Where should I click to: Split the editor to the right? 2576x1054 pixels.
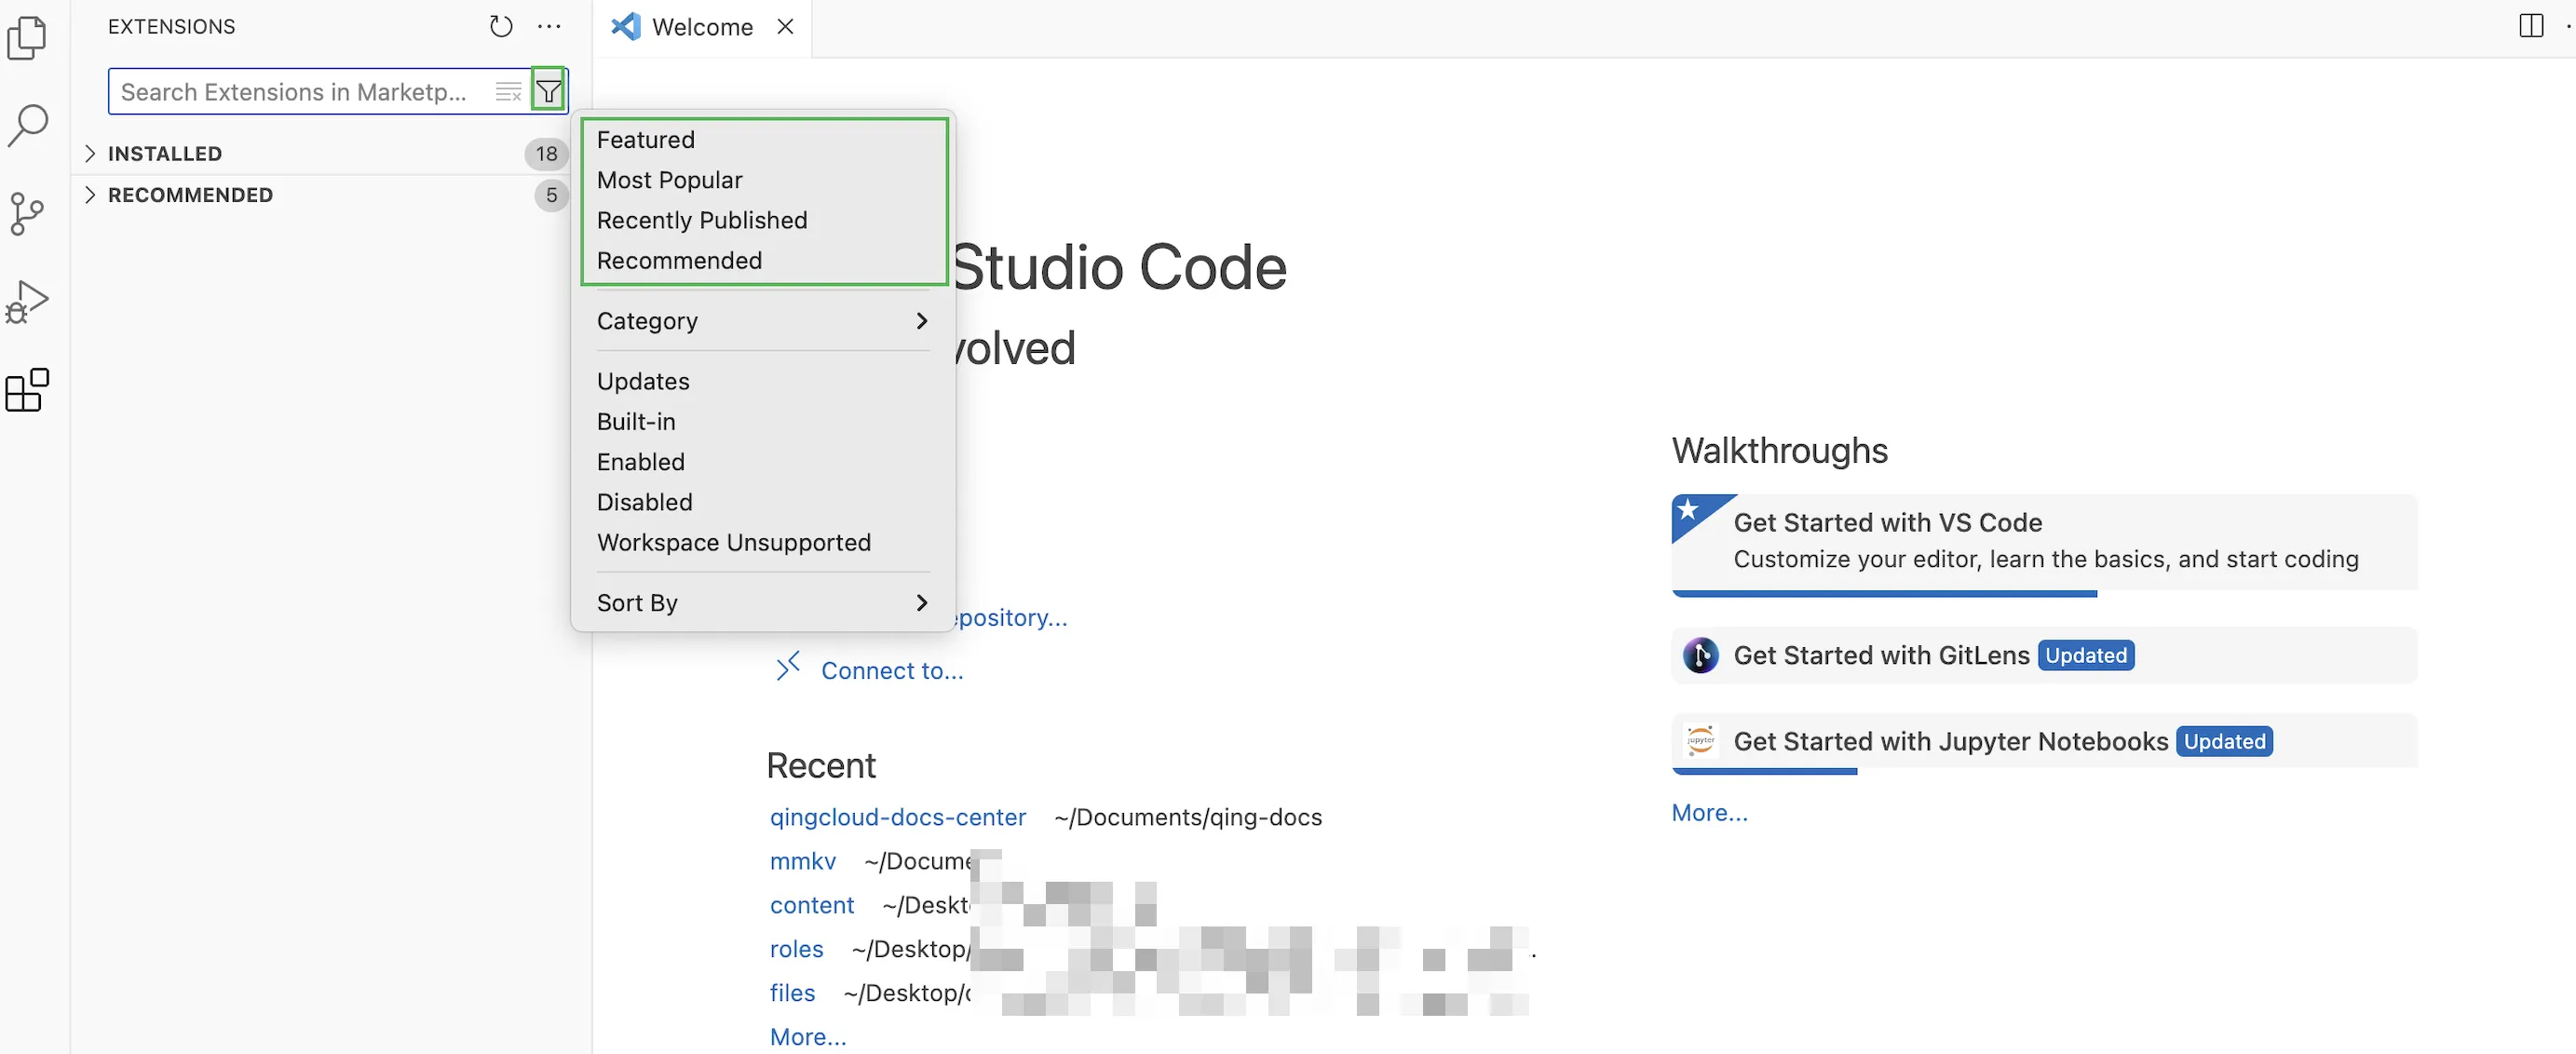(x=2531, y=27)
